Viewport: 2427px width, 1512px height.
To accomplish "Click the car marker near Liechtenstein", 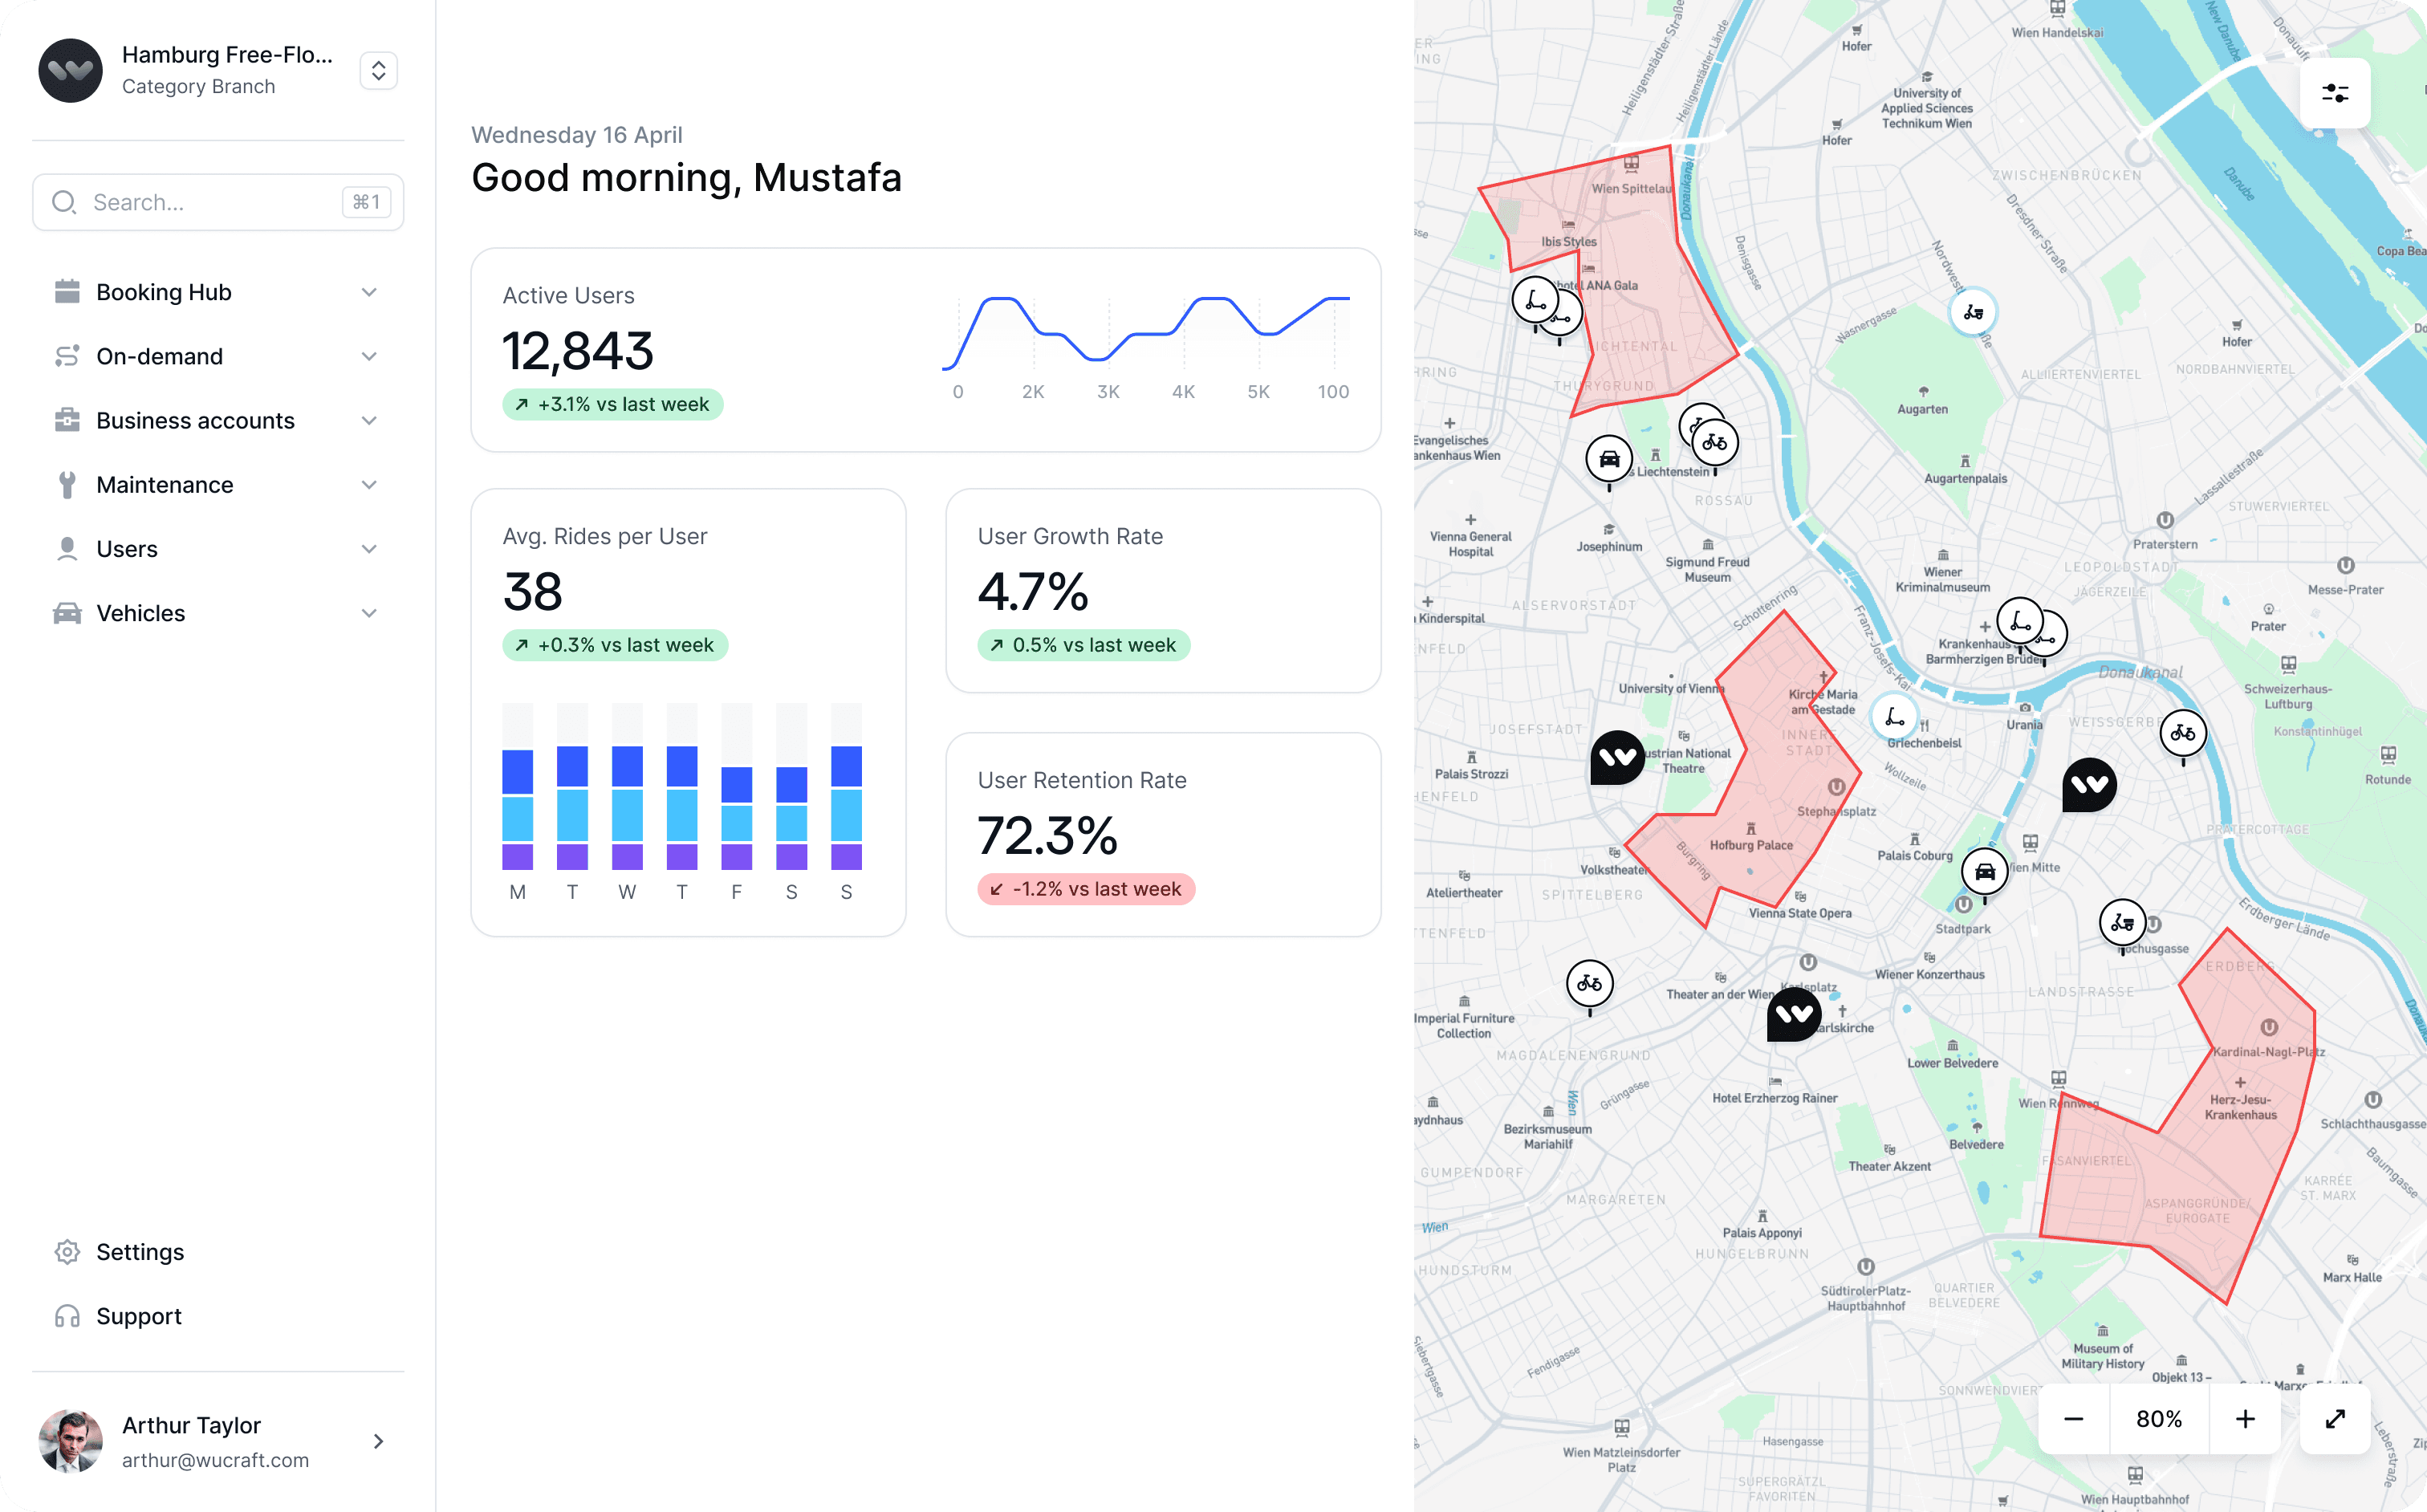I will click(1609, 459).
